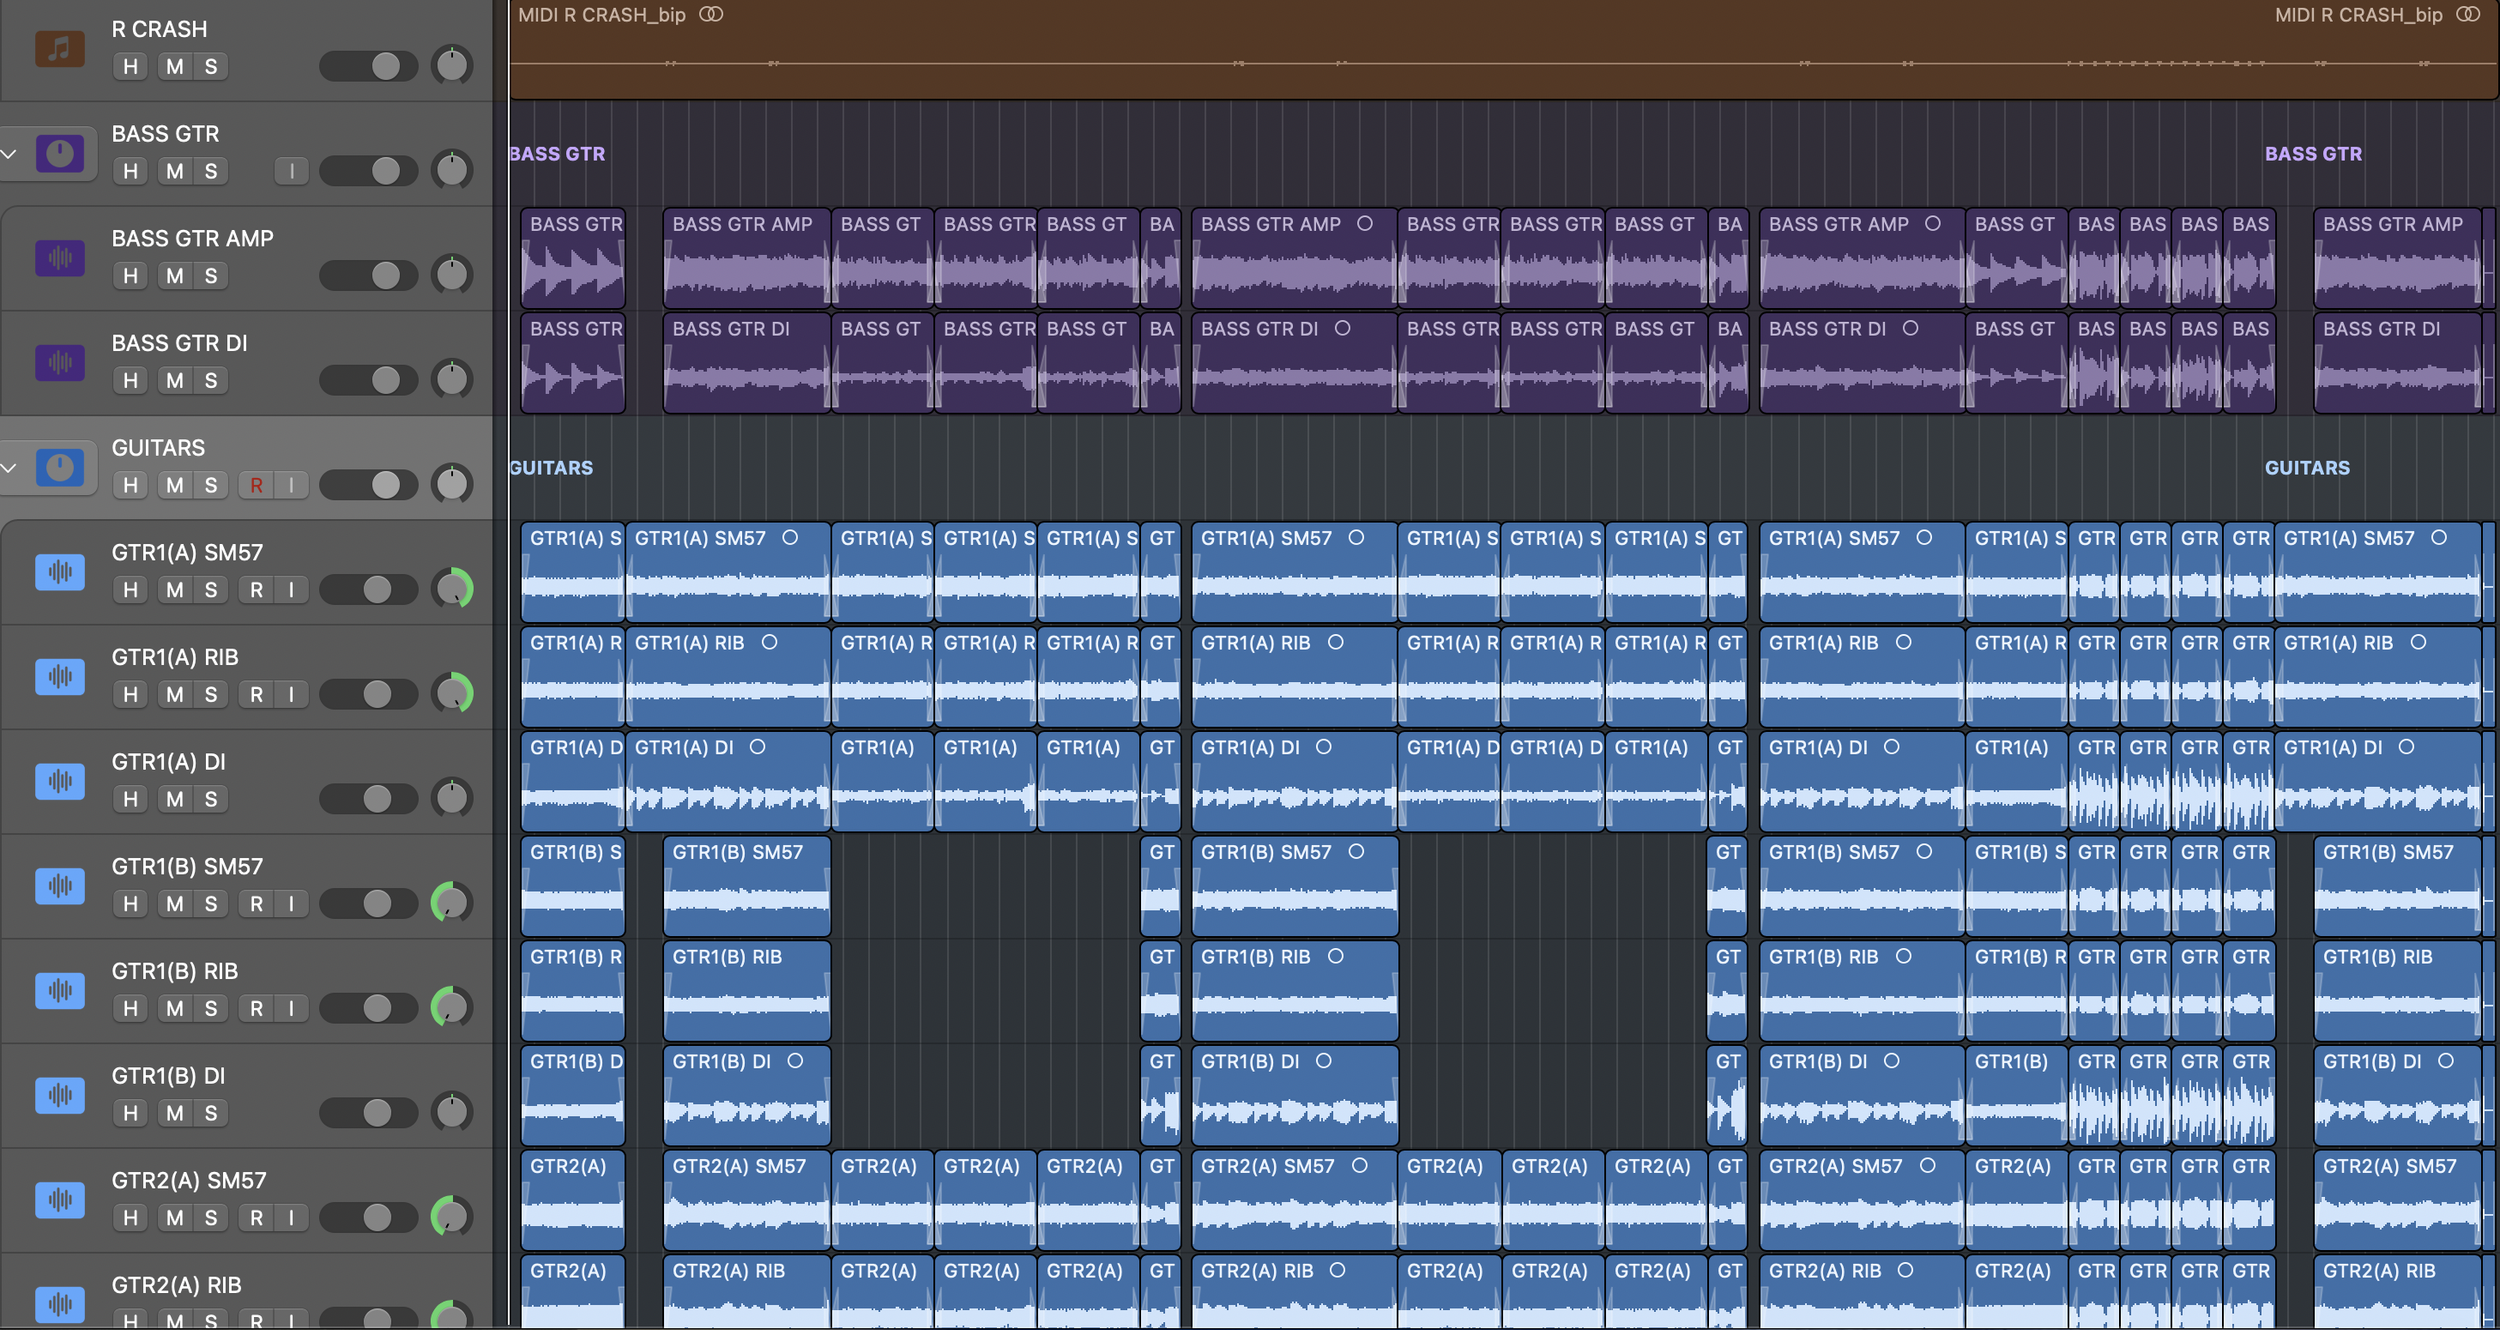
Task: Click the GUITARS summing stack icon
Action: [59, 468]
